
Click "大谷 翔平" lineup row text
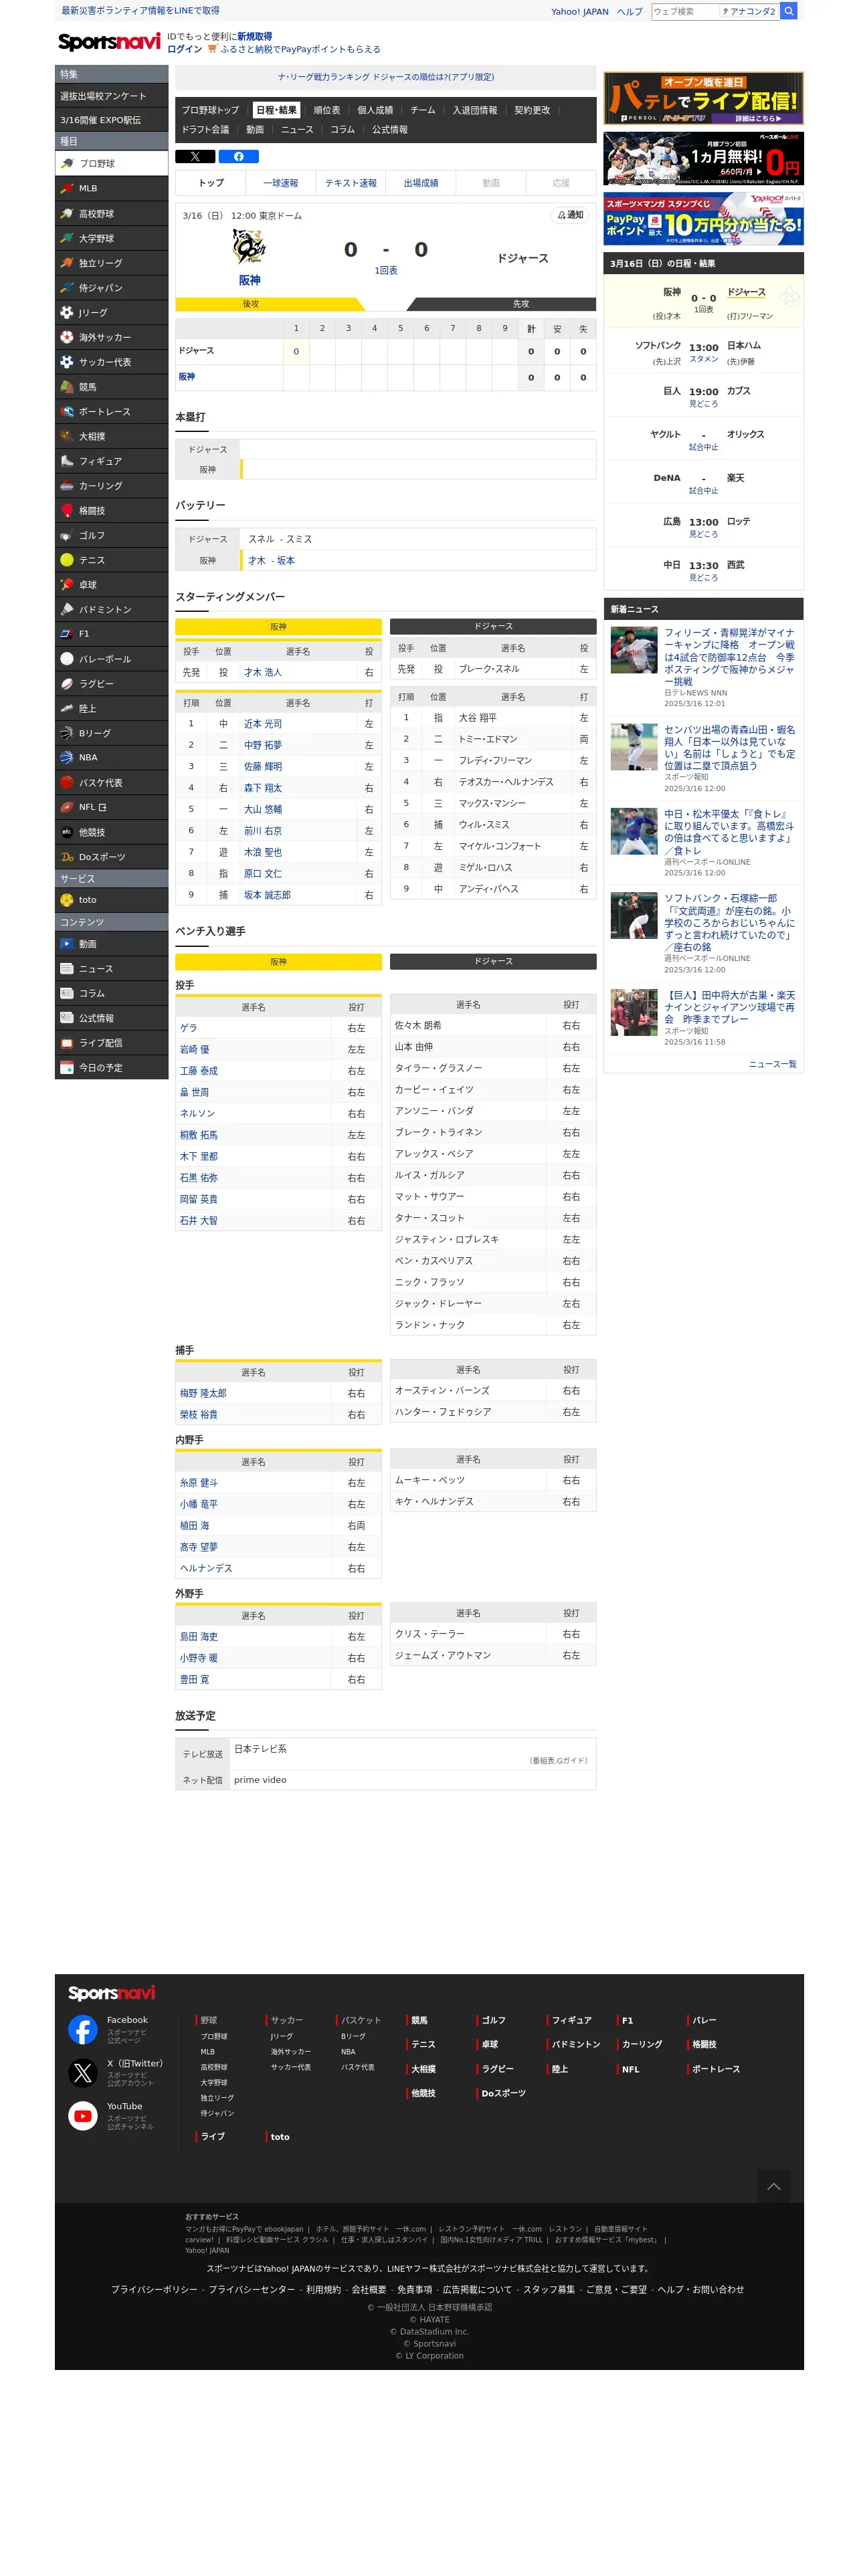click(x=478, y=718)
